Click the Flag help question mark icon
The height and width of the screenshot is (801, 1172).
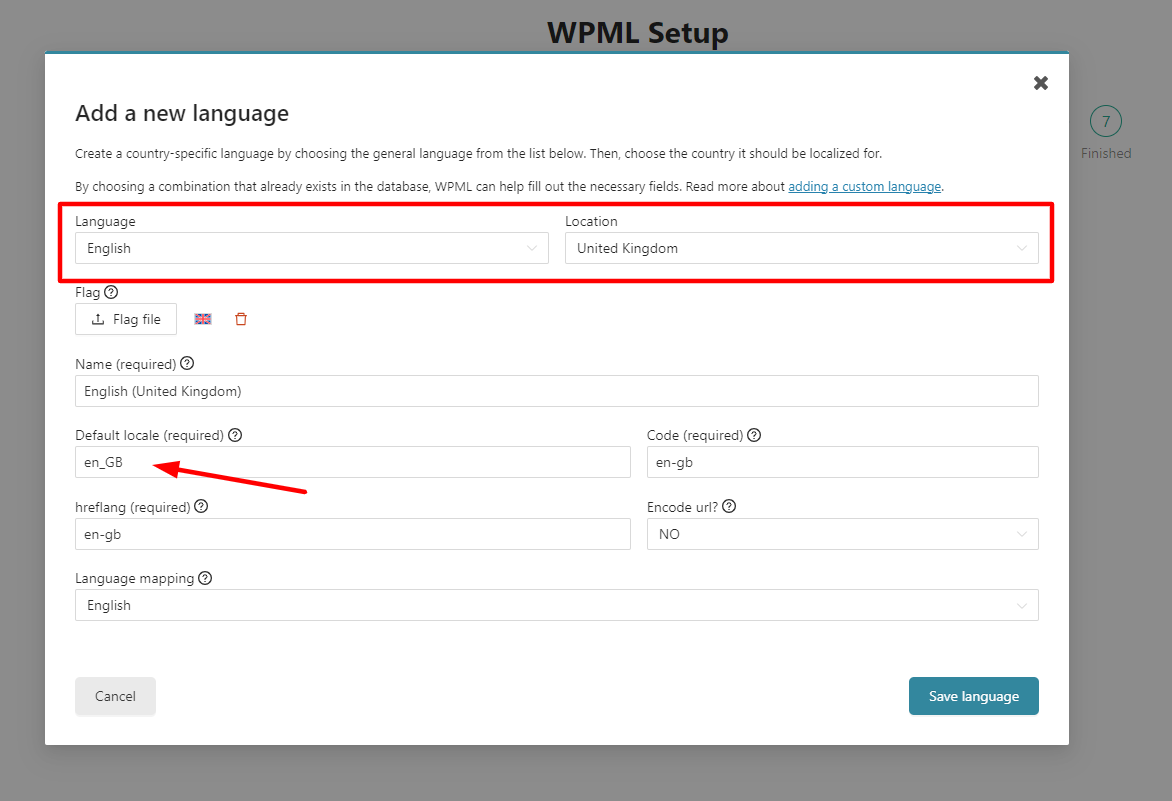point(111,292)
